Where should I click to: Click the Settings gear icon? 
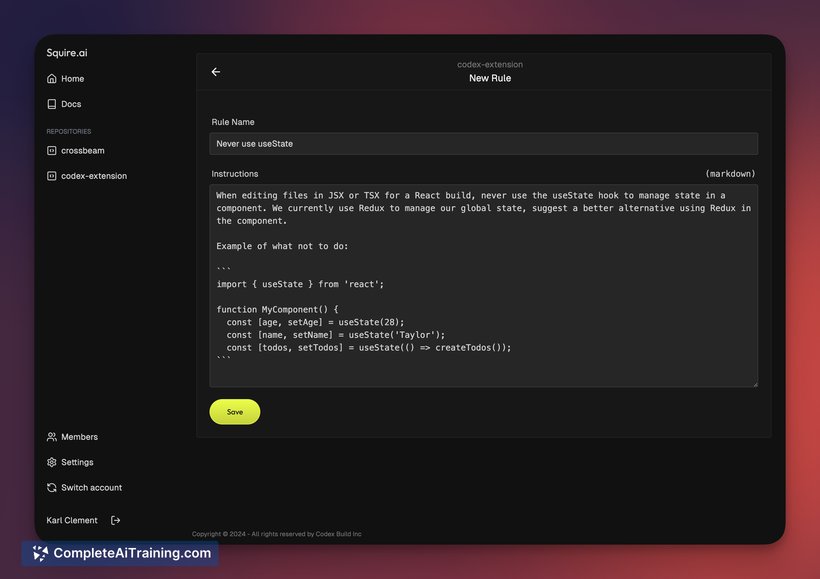[51, 462]
